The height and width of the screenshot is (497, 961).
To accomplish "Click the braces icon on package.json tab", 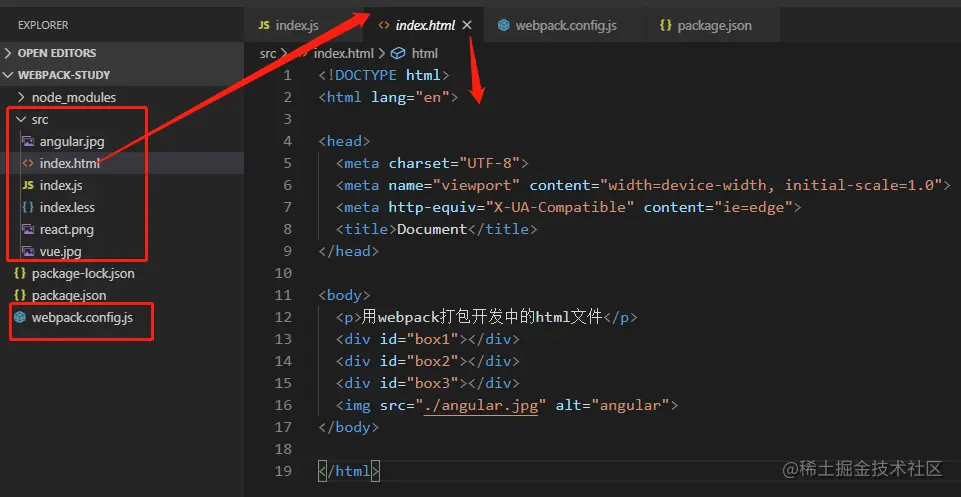I will pos(666,25).
